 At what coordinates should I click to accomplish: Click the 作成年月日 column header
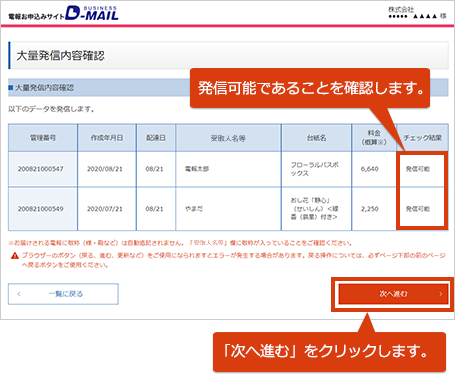click(x=107, y=138)
